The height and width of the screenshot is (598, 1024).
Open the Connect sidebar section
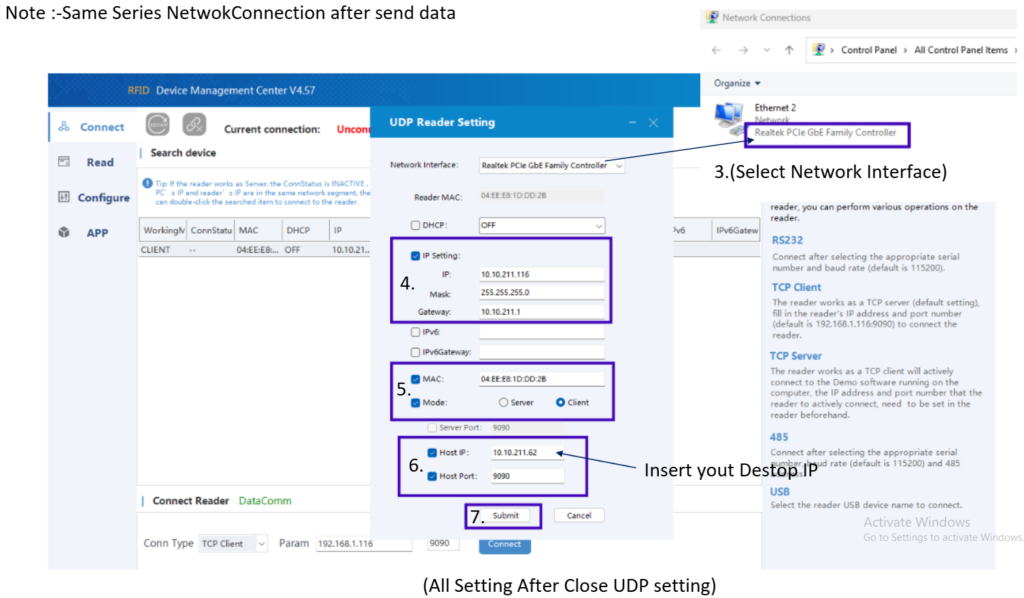pos(91,127)
